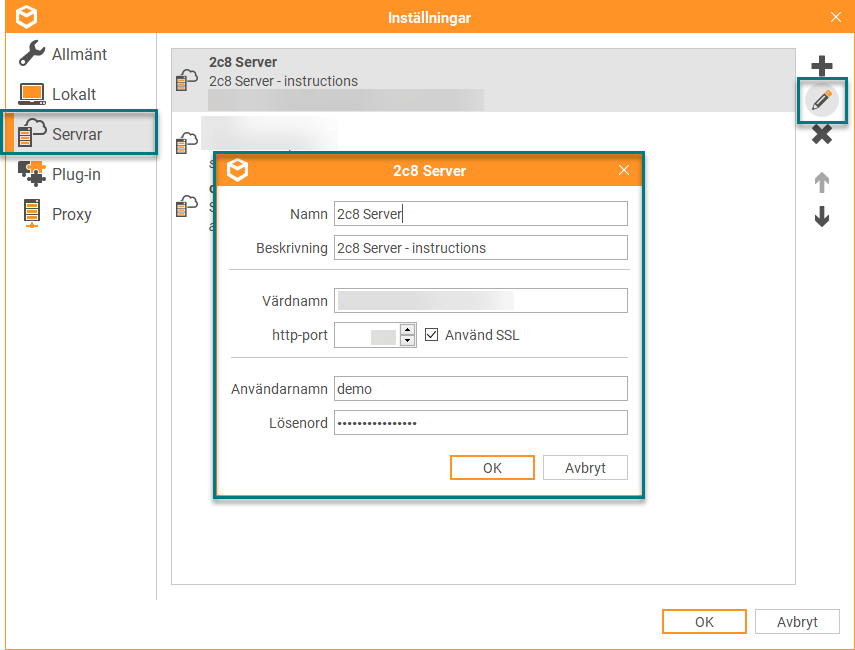Focus the Namn input field
The height and width of the screenshot is (650, 855).
pos(480,214)
